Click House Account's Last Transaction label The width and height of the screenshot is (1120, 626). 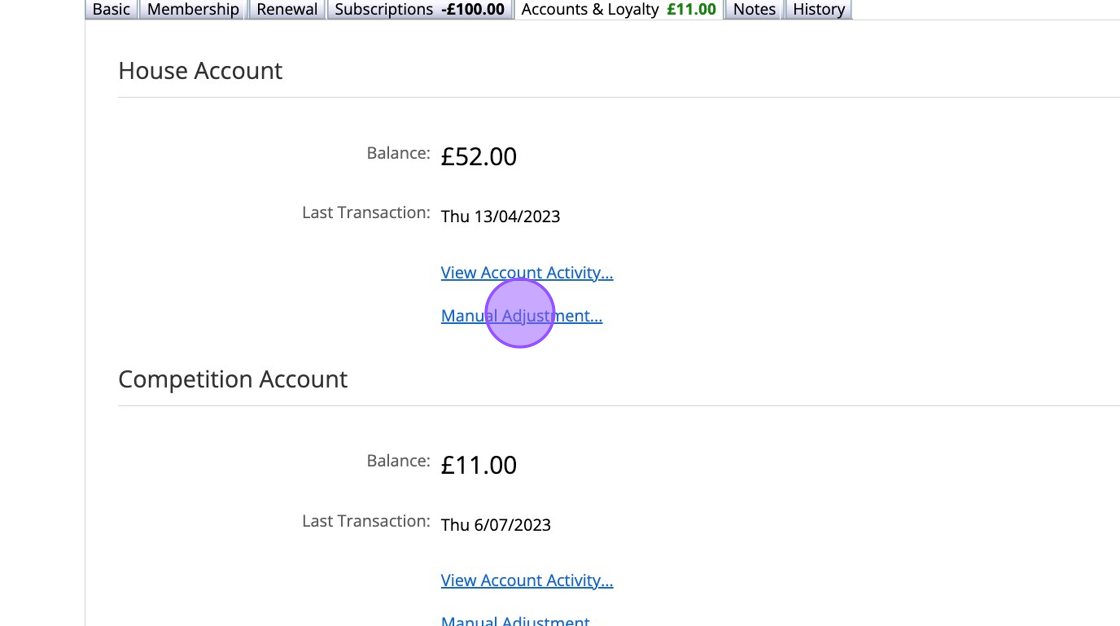point(365,213)
